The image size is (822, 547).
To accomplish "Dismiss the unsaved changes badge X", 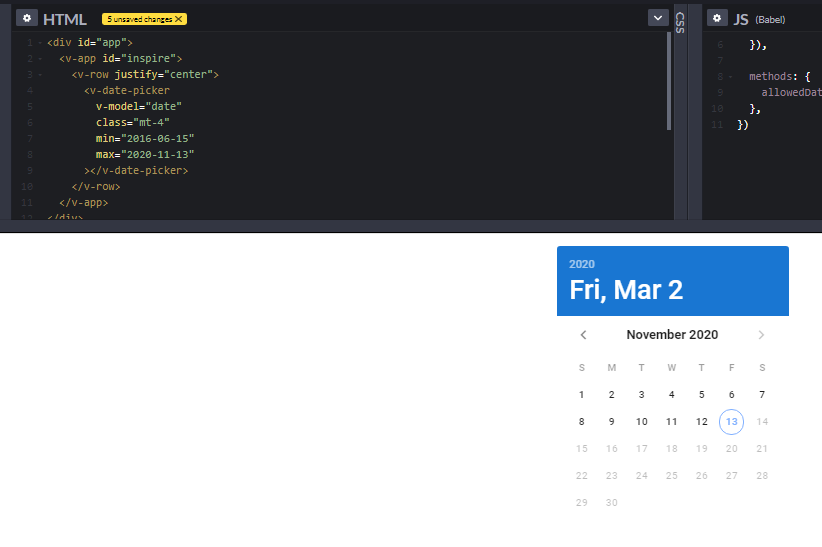I will [x=178, y=19].
